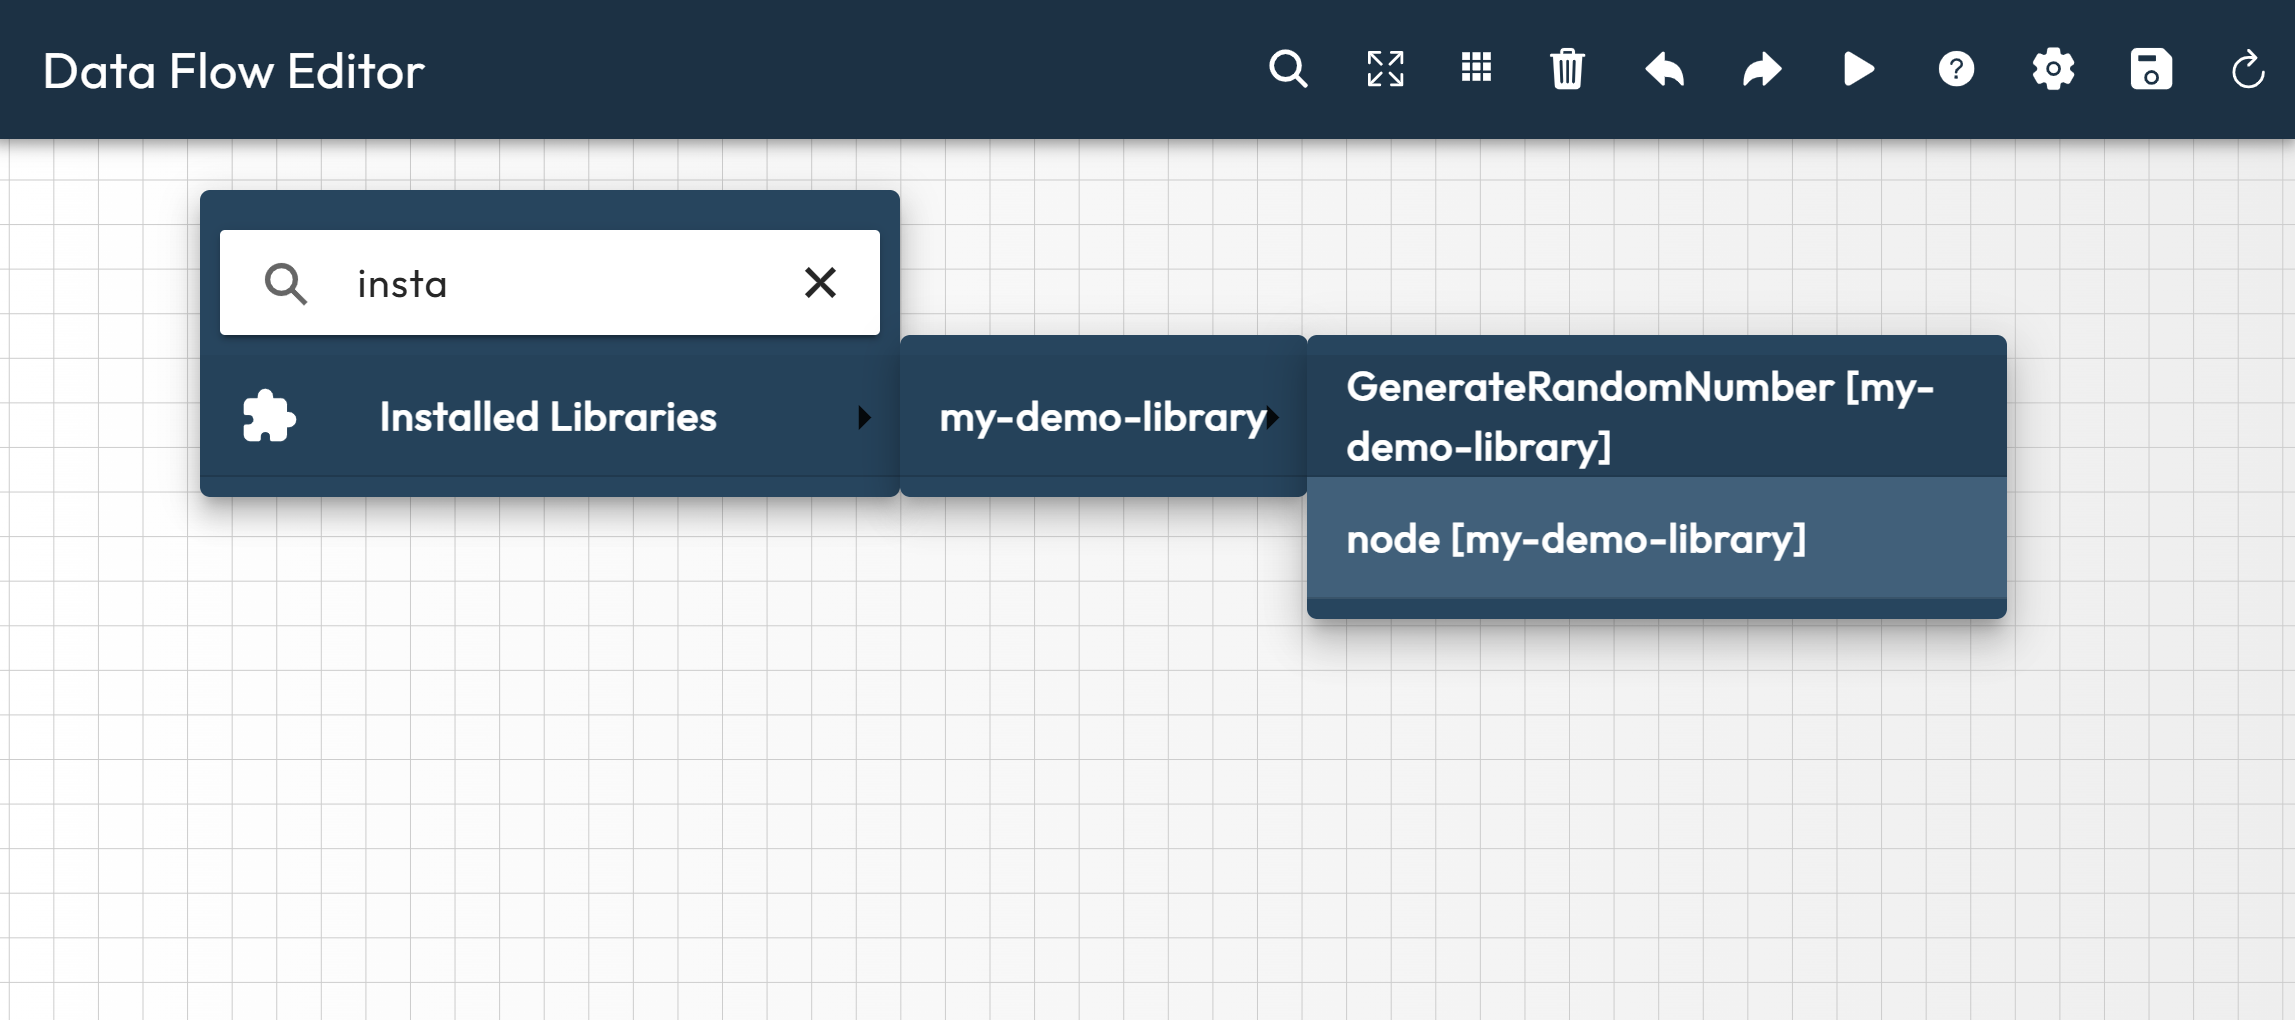Expand the Installed Libraries menu item
2295x1020 pixels.
pyautogui.click(x=548, y=417)
